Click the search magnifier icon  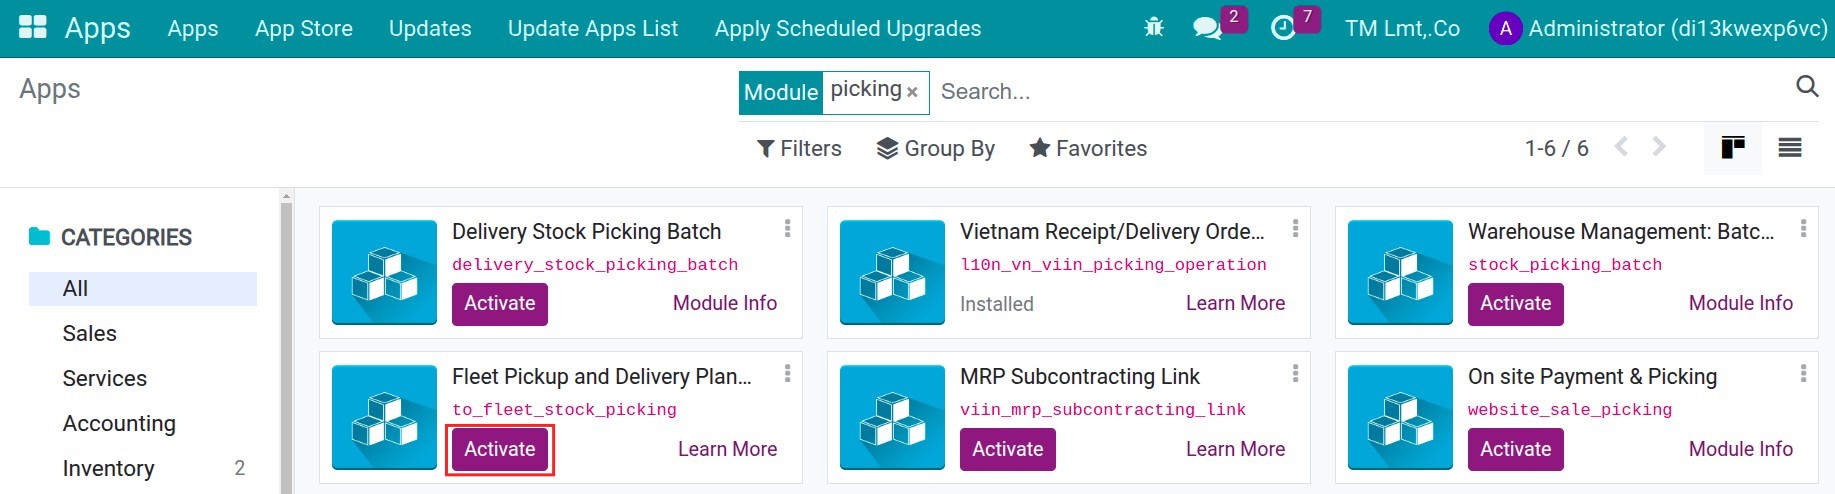pos(1807,87)
